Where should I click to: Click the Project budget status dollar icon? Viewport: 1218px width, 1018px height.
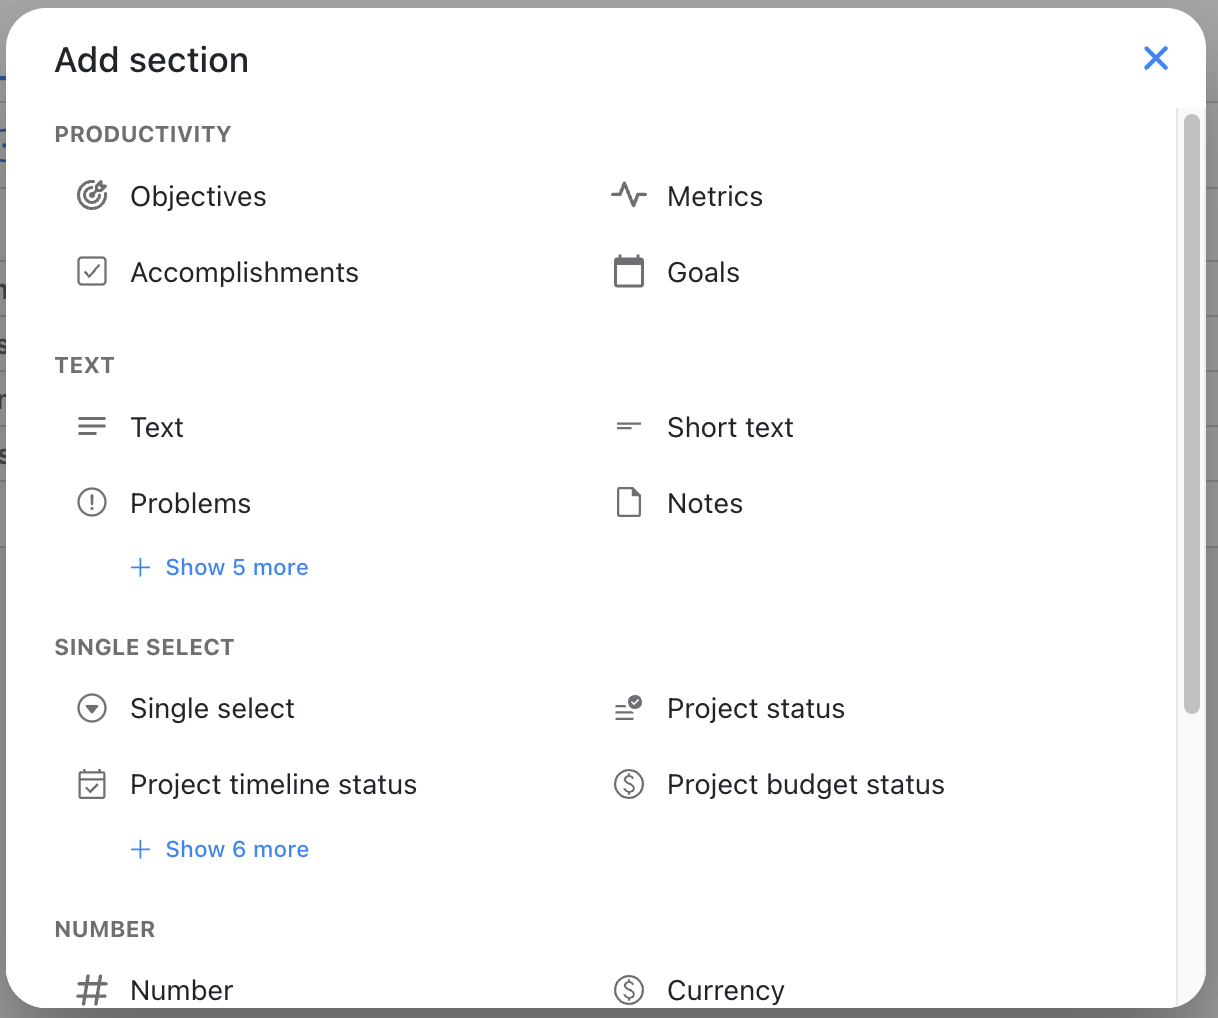pyautogui.click(x=629, y=784)
